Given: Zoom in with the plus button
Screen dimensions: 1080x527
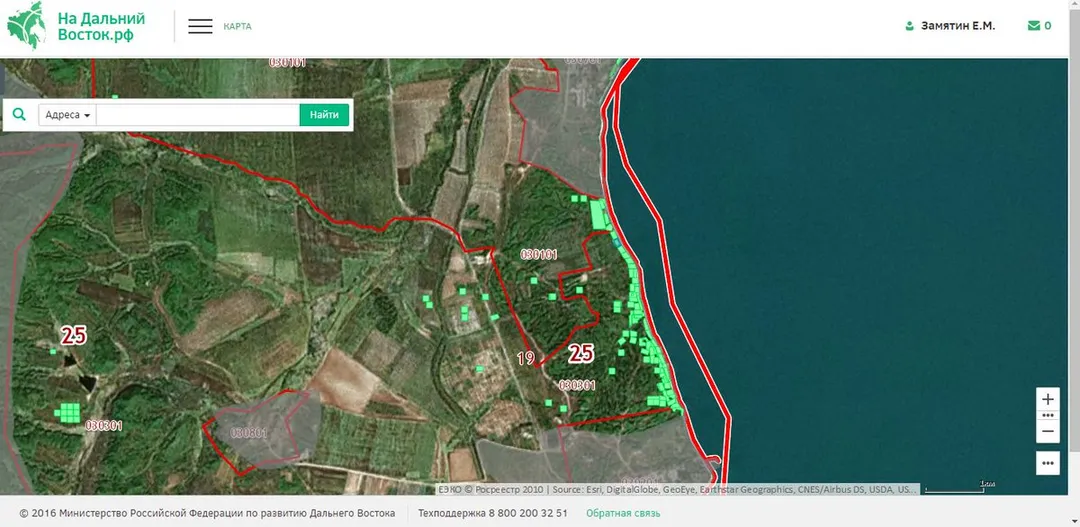Looking at the screenshot, I should [1048, 399].
